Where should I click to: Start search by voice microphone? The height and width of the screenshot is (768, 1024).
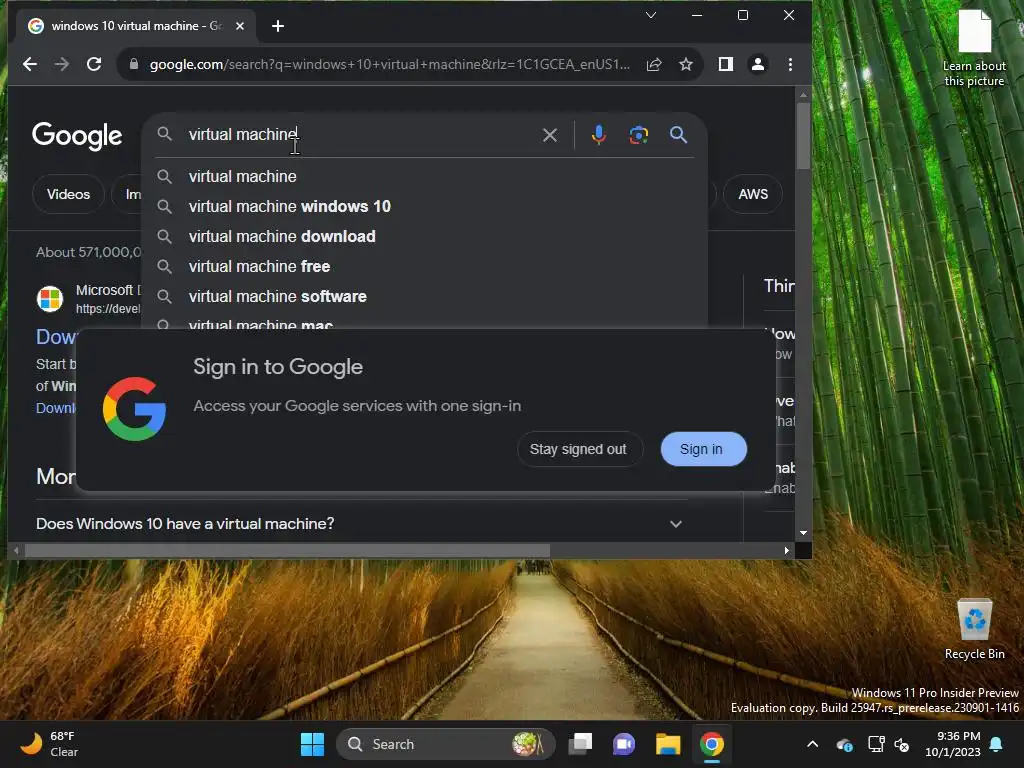[x=598, y=135]
